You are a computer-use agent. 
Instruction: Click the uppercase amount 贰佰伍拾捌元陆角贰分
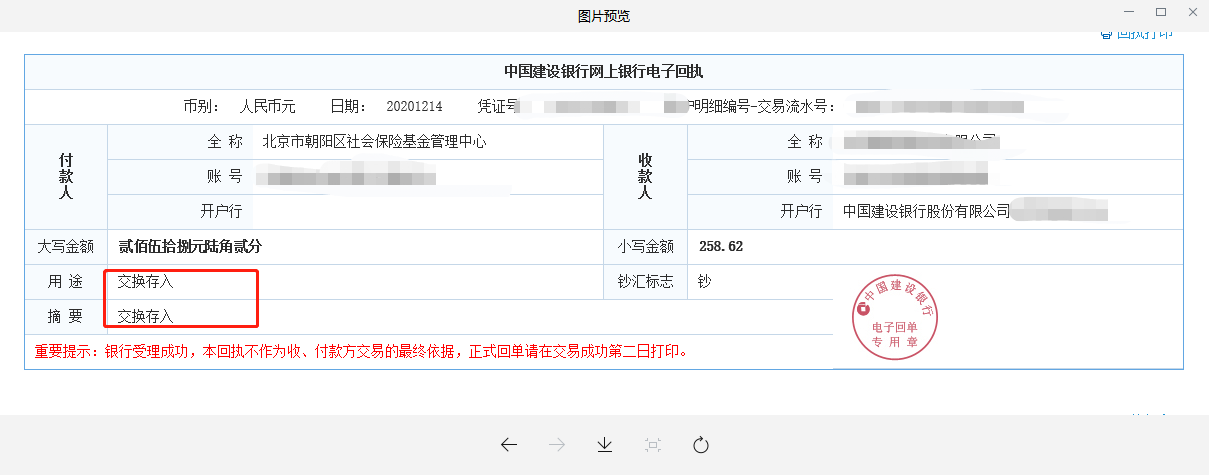(x=190, y=246)
